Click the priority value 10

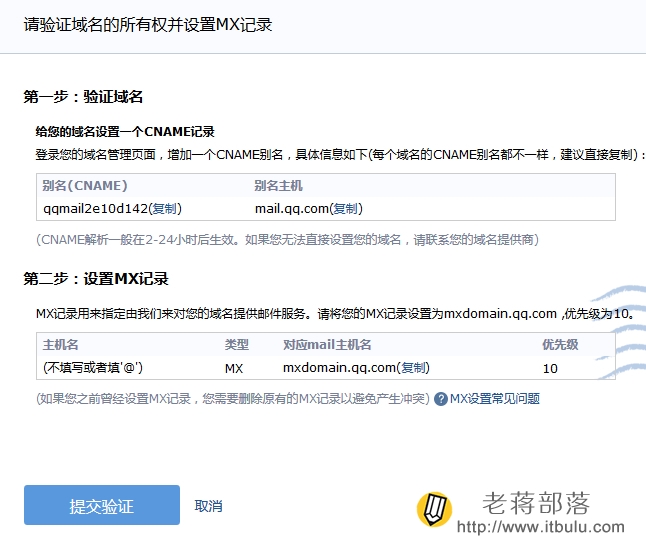point(550,368)
